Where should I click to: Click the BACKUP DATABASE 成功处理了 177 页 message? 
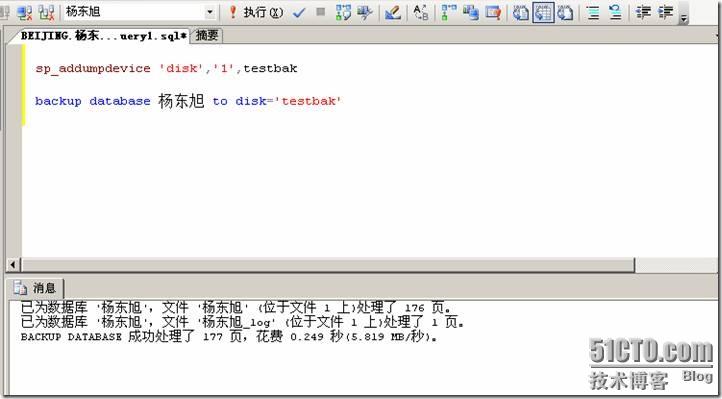tap(228, 336)
